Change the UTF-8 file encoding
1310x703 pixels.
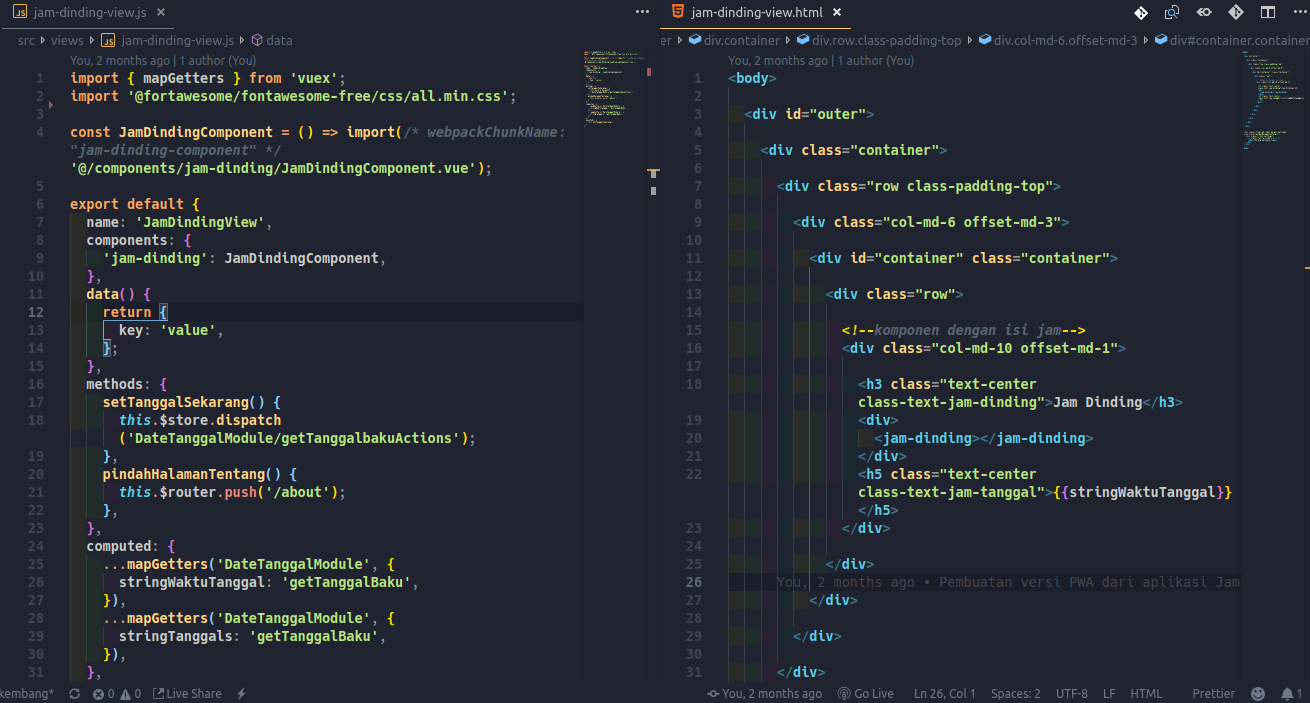pos(1071,693)
